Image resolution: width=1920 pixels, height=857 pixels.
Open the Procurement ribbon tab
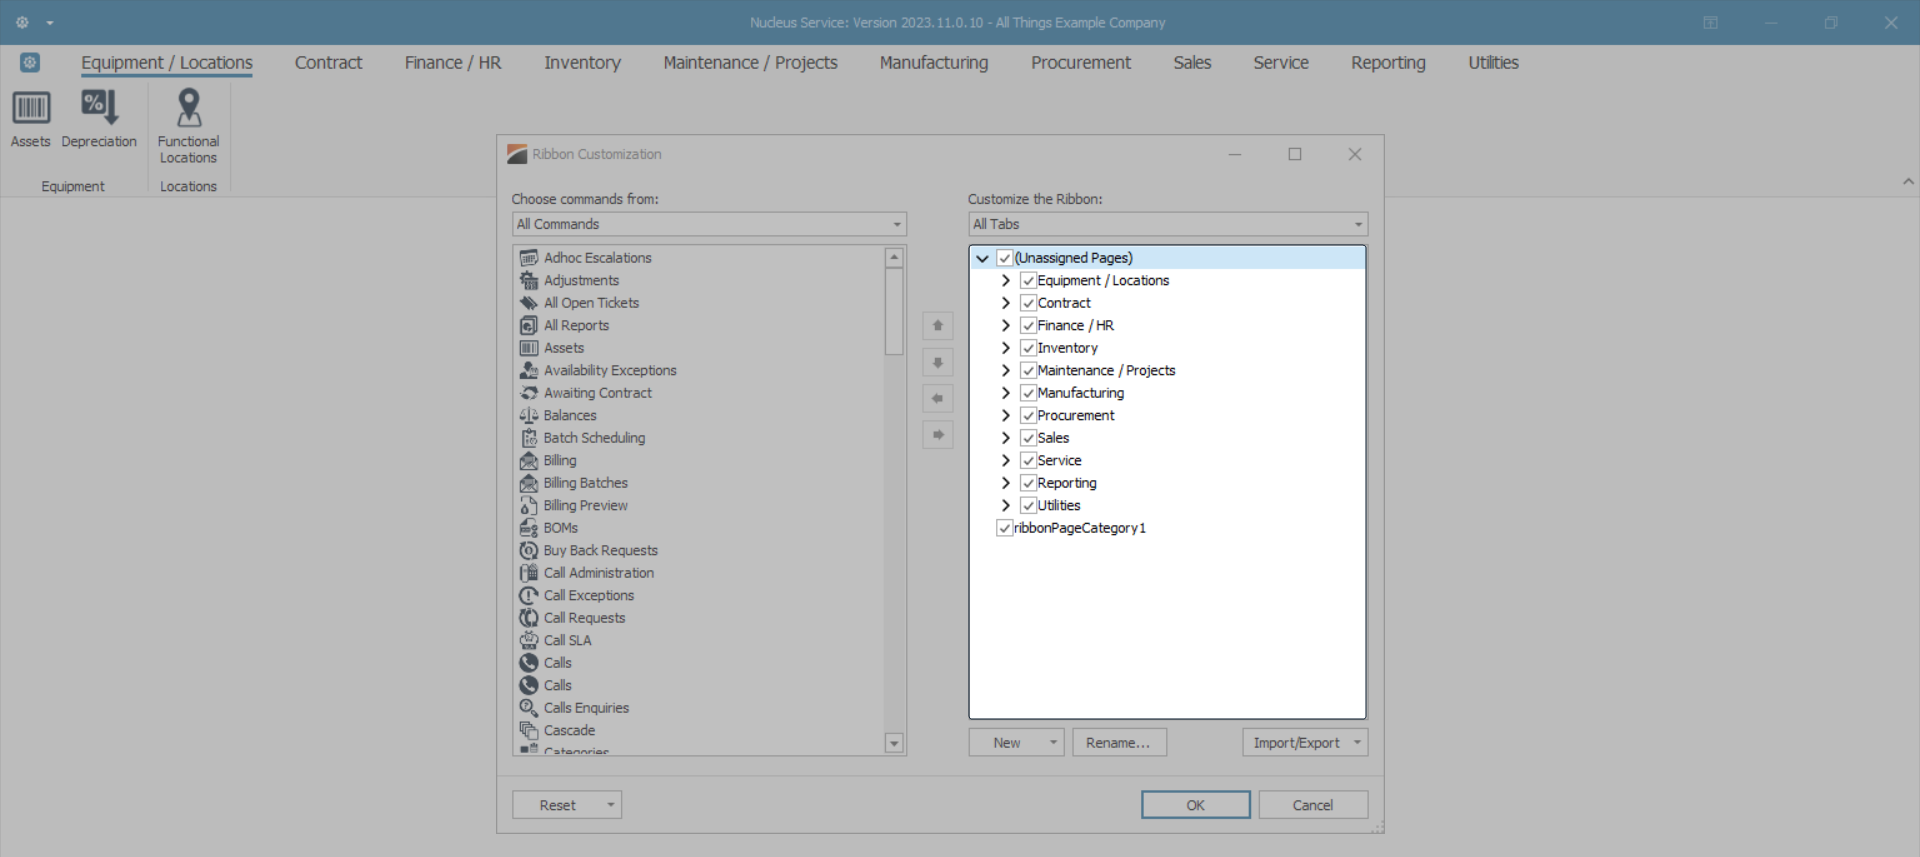click(x=1081, y=63)
